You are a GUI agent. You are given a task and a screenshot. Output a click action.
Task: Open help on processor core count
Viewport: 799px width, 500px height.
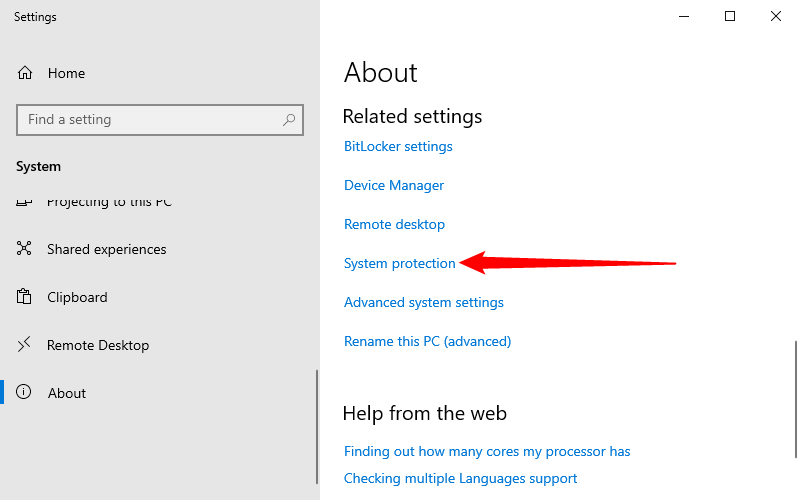pyautogui.click(x=487, y=451)
